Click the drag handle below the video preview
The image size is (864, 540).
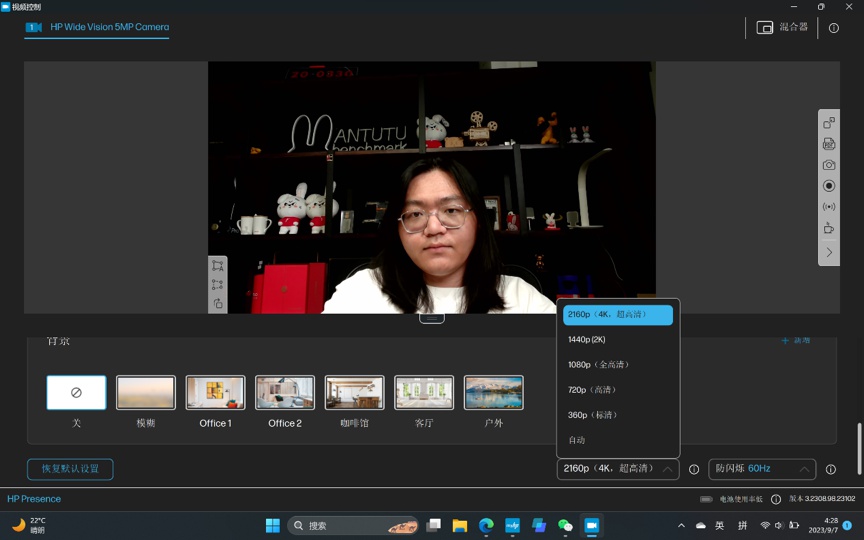(432, 318)
